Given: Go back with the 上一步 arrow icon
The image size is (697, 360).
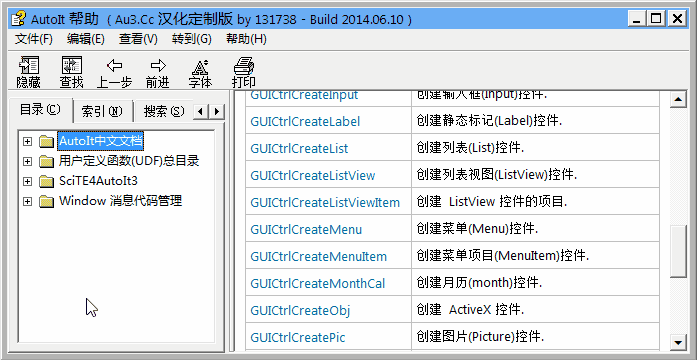Looking at the screenshot, I should [x=115, y=66].
